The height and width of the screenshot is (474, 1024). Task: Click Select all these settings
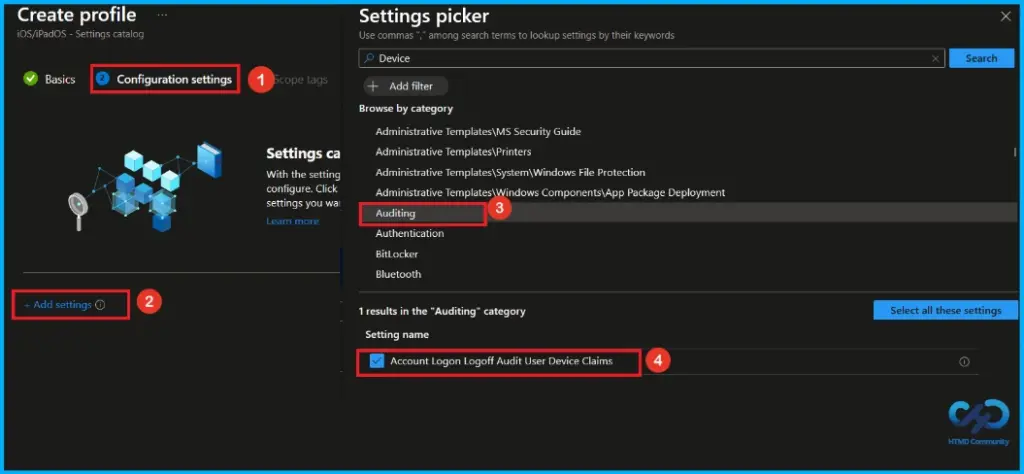point(945,311)
